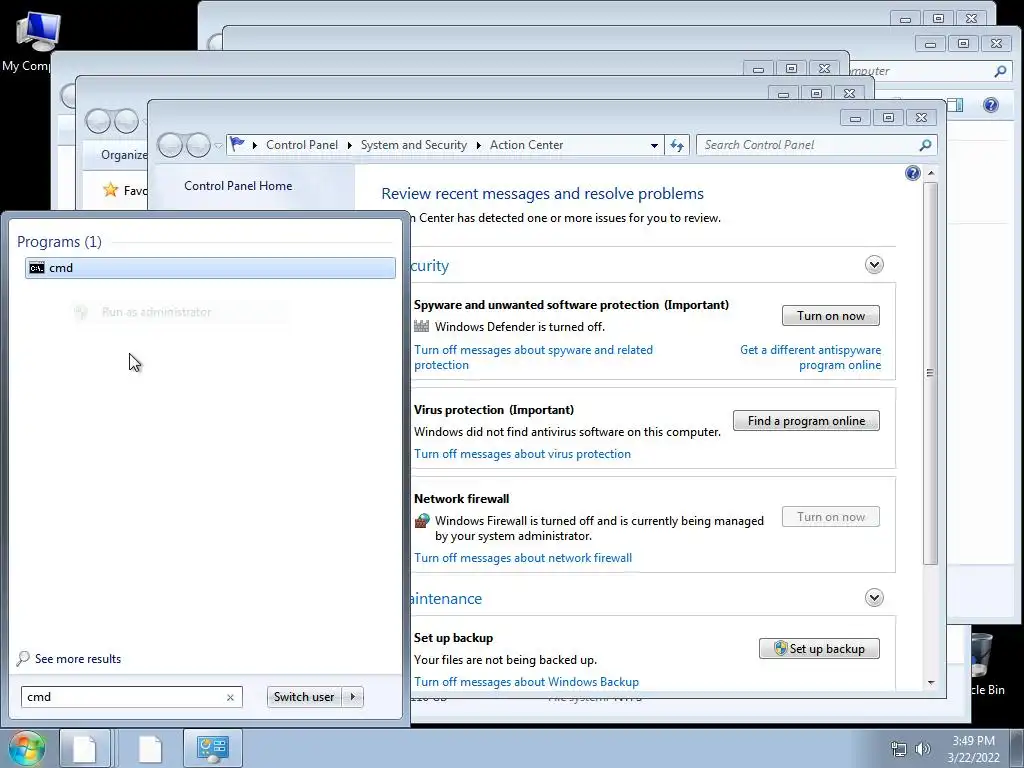Click the volume speaker tray icon
Viewport: 1024px width, 768px height.
point(923,749)
